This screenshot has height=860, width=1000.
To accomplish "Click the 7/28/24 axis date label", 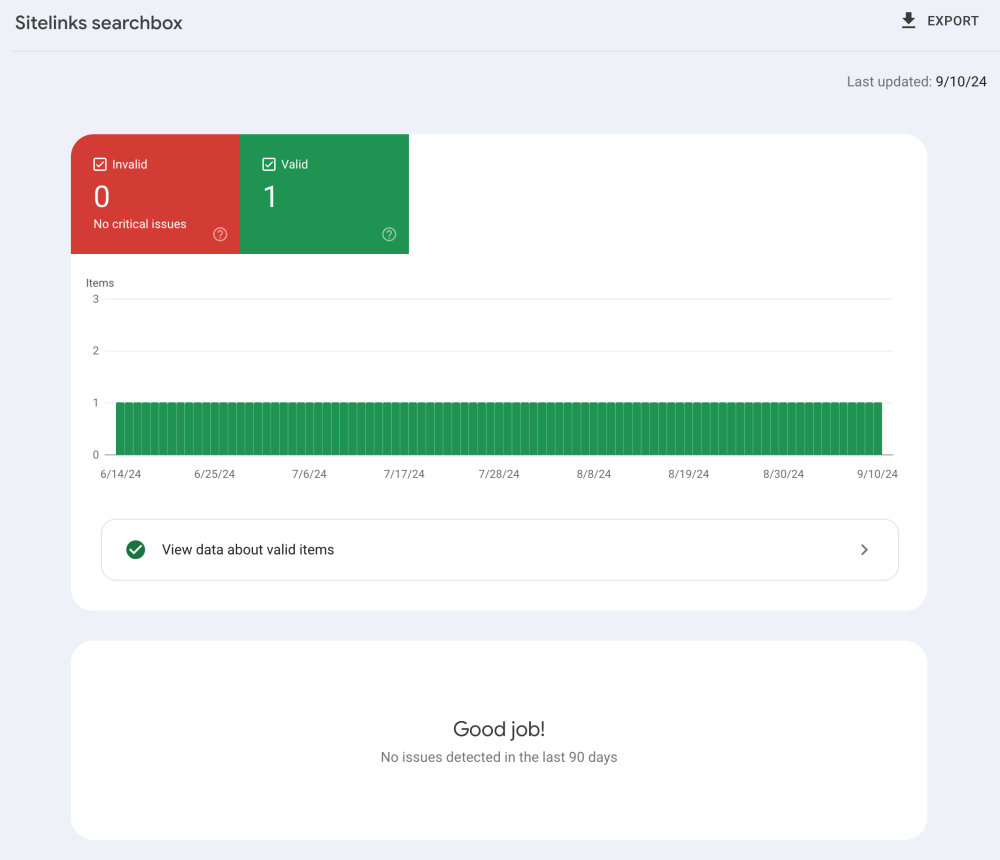I will pos(499,474).
